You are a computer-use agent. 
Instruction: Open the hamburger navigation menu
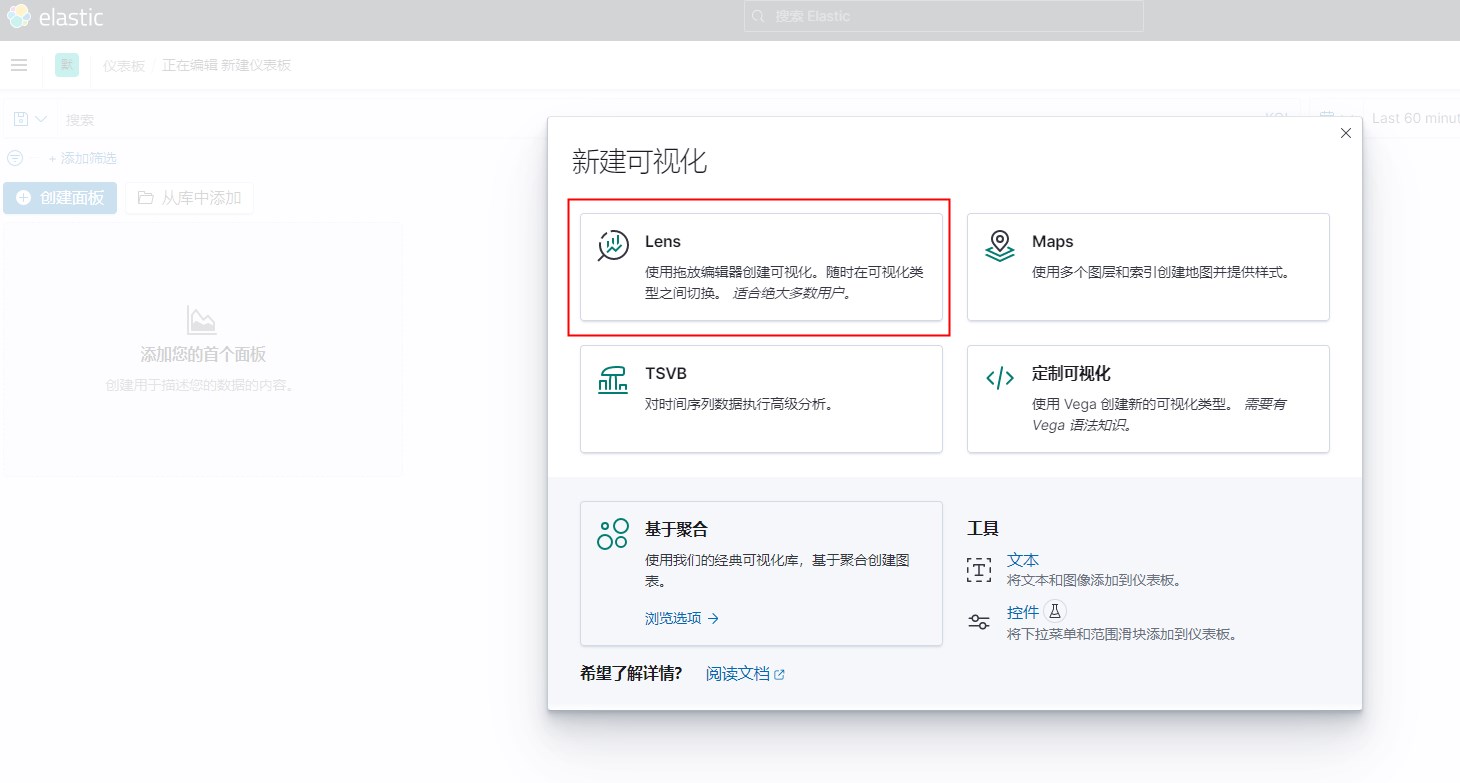click(19, 65)
